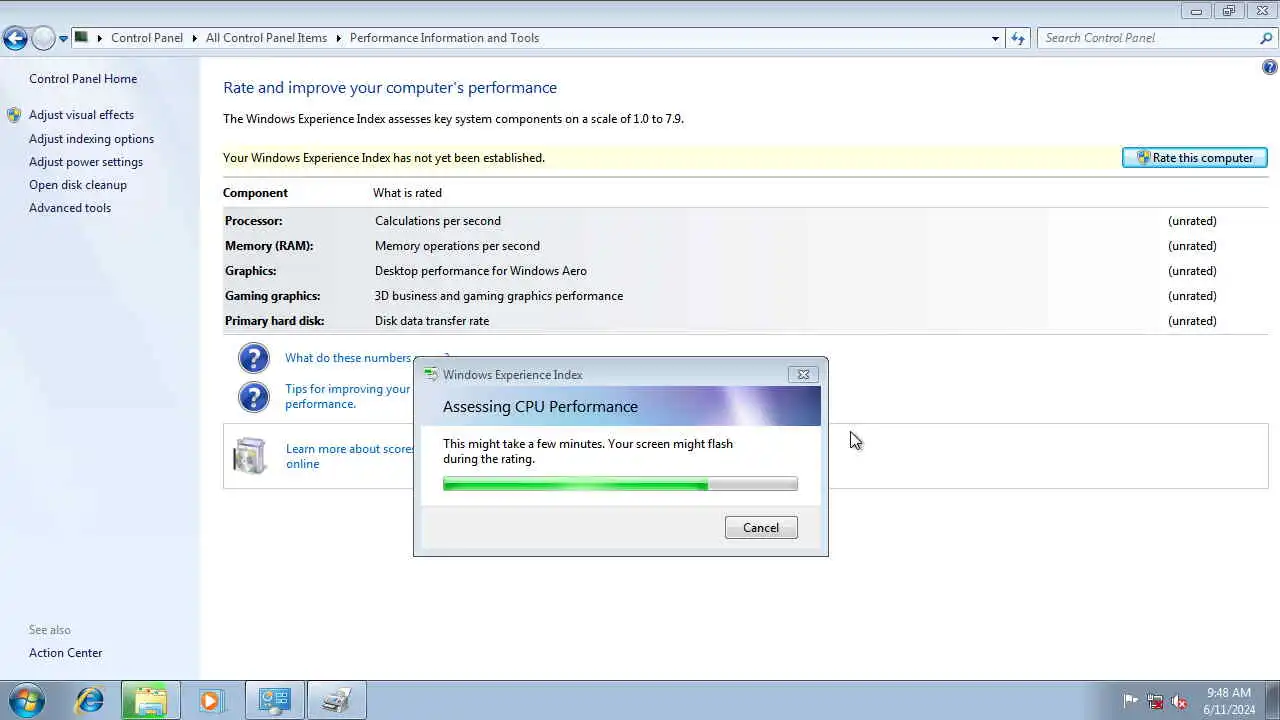Open Adjust power settings

(x=86, y=162)
